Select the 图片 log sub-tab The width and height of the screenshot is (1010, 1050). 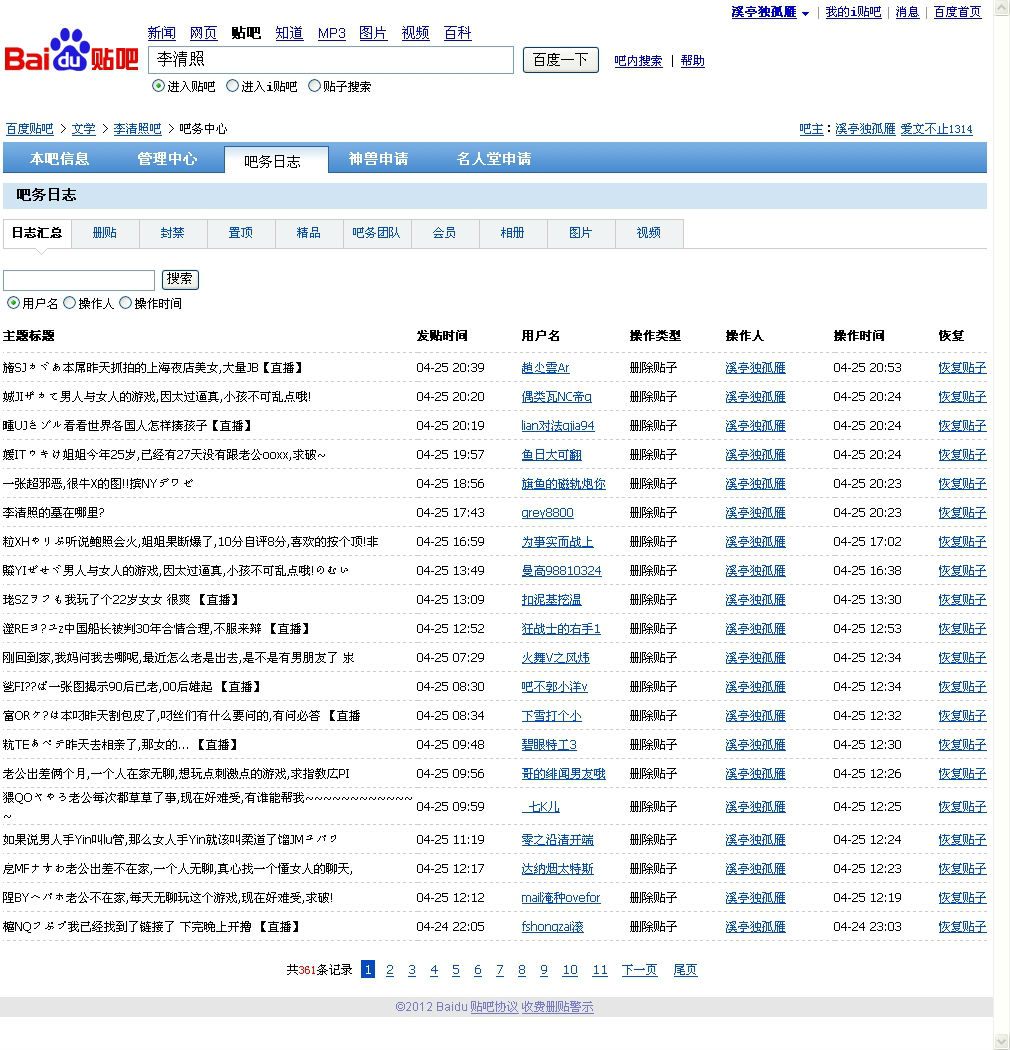tap(581, 233)
